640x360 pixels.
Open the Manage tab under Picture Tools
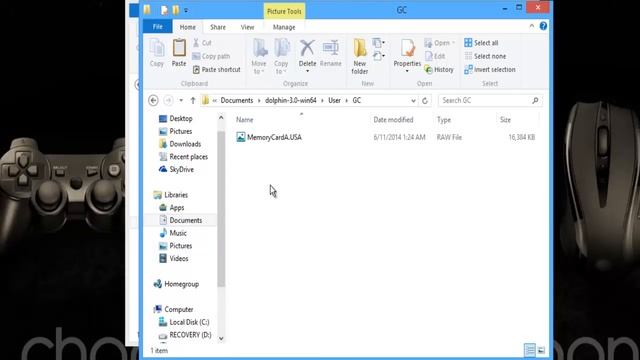(x=284, y=27)
